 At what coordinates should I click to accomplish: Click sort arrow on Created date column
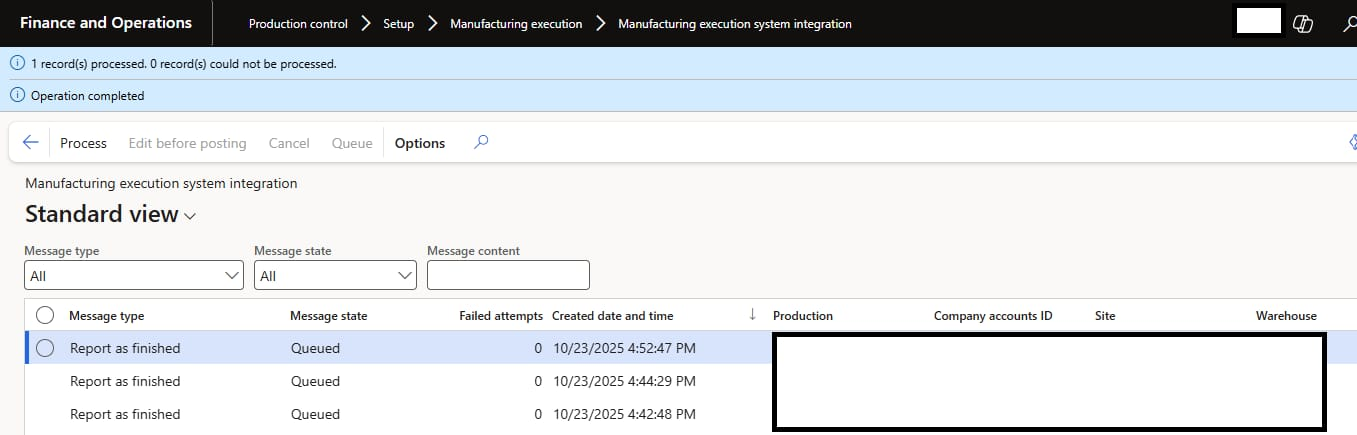tap(752, 315)
